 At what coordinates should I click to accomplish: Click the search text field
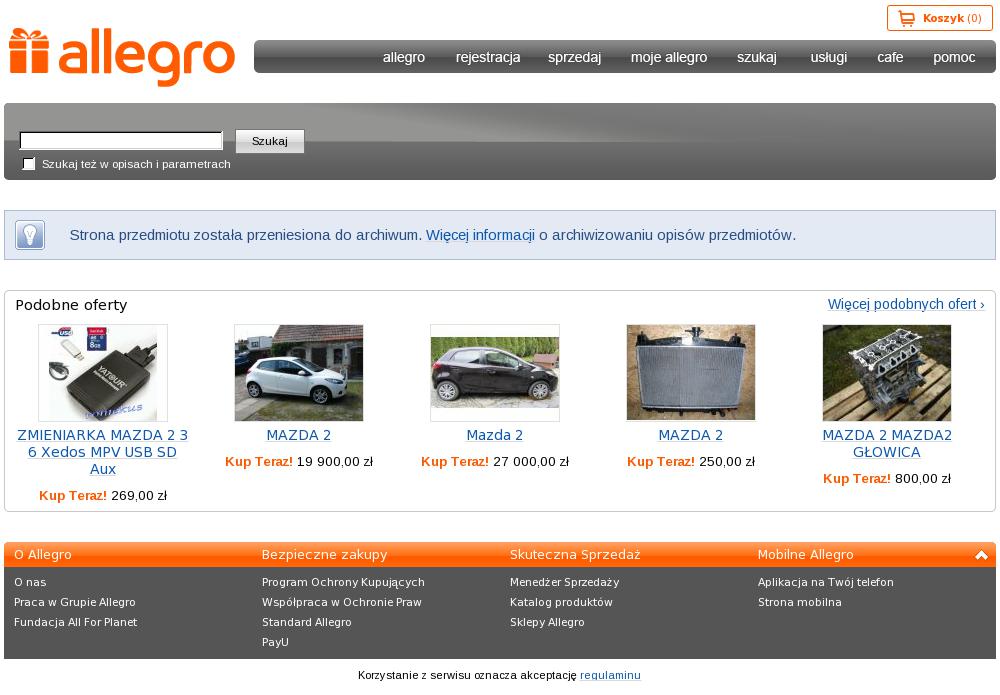[121, 141]
